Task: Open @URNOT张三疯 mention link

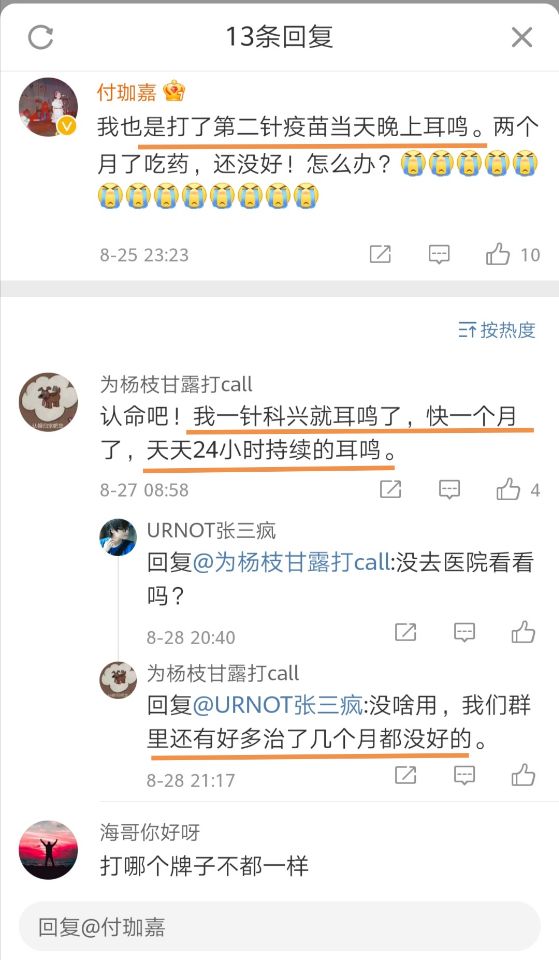Action: click(278, 705)
